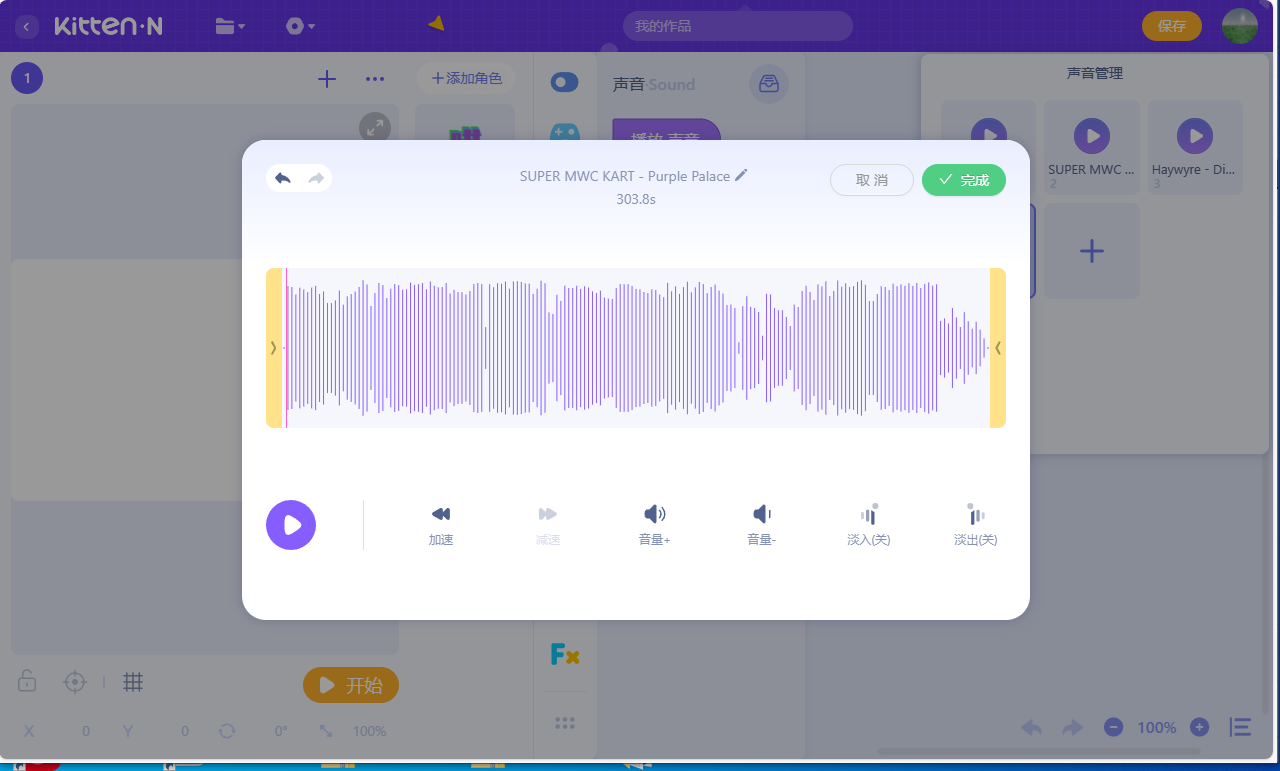Speed up the audio with 加速
This screenshot has height=771, width=1280.
(x=441, y=525)
